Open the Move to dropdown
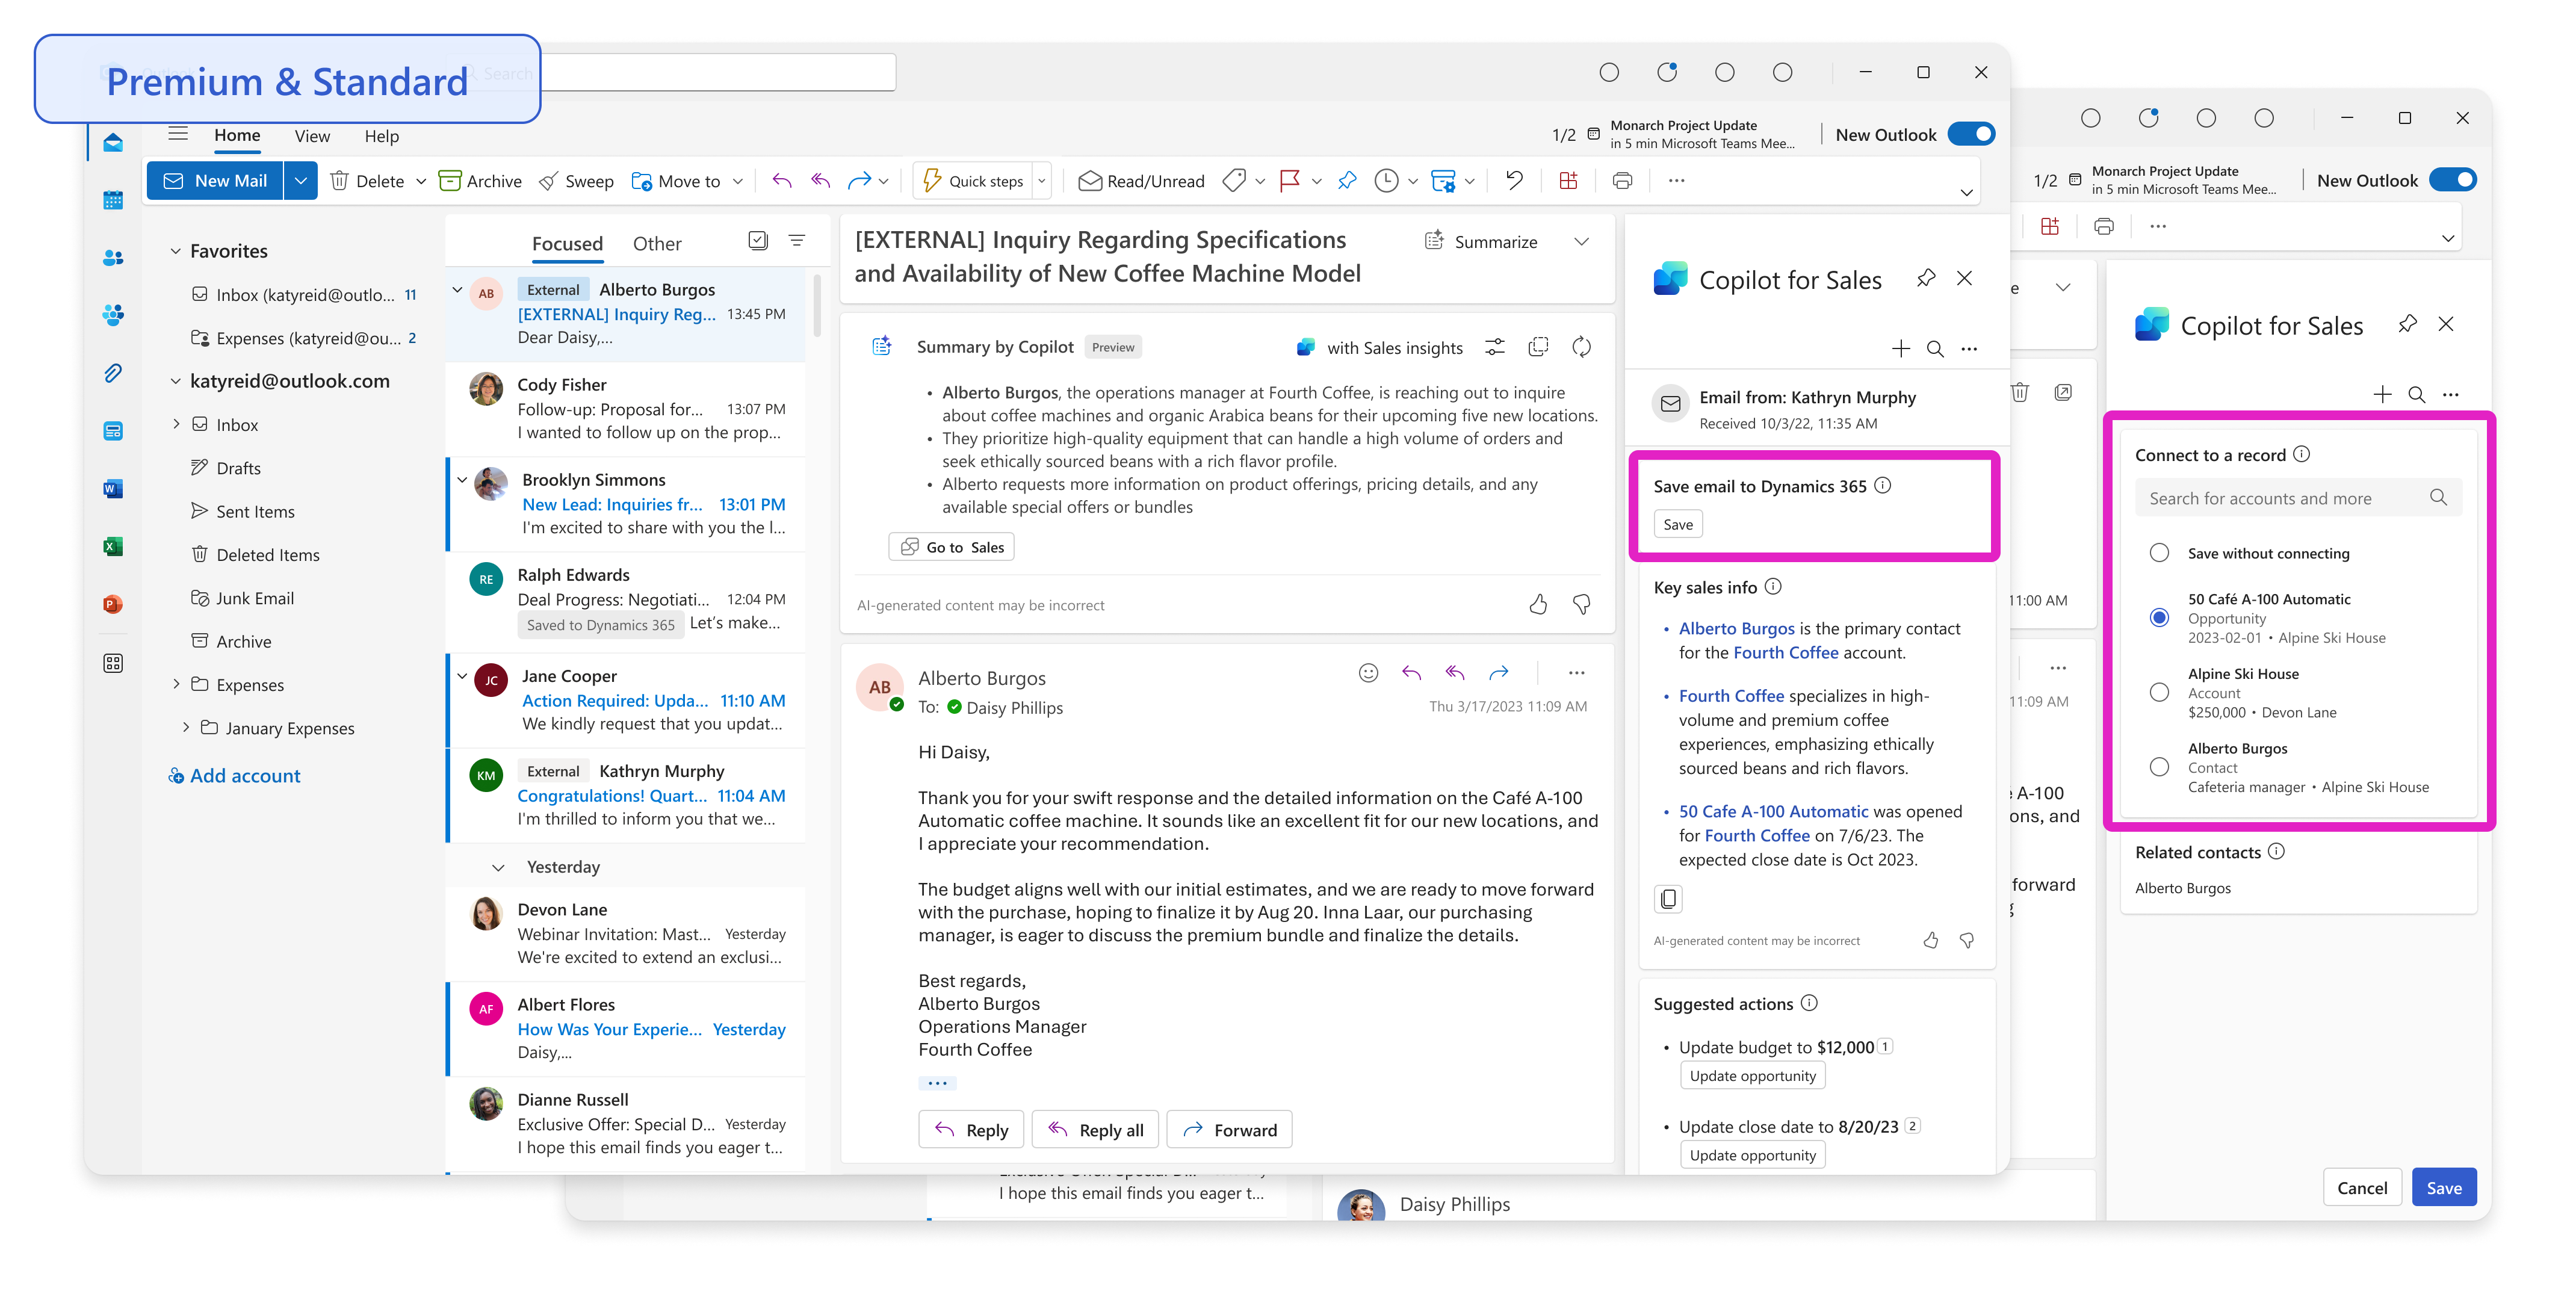 tap(738, 181)
